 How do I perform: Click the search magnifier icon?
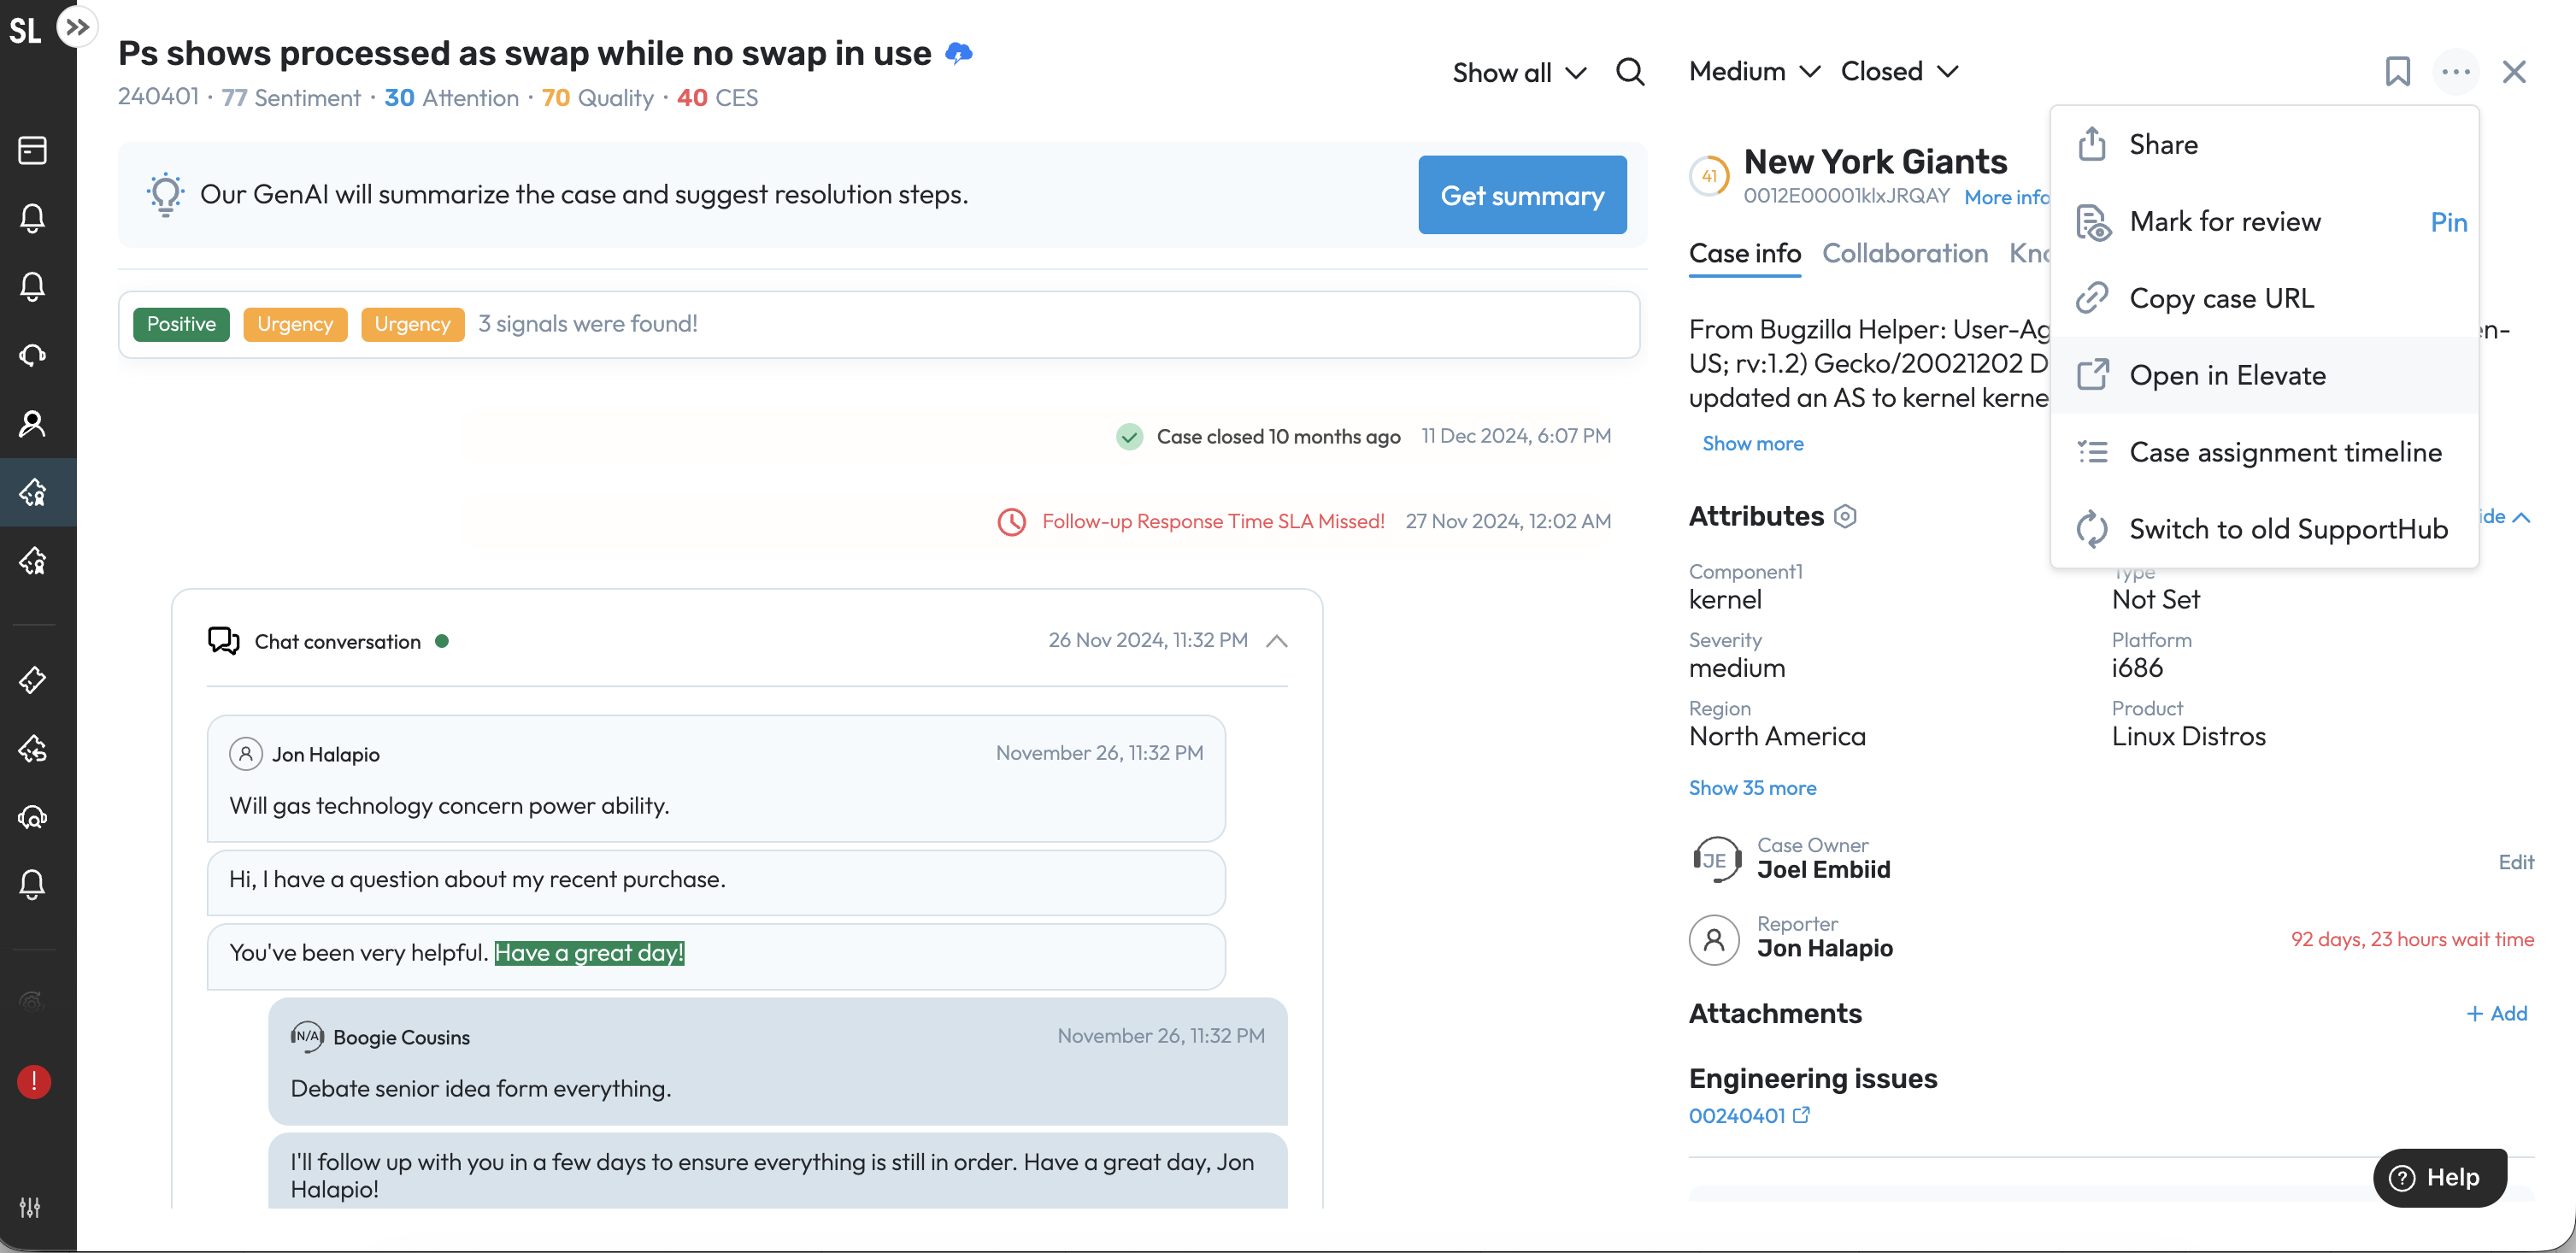click(x=1630, y=72)
